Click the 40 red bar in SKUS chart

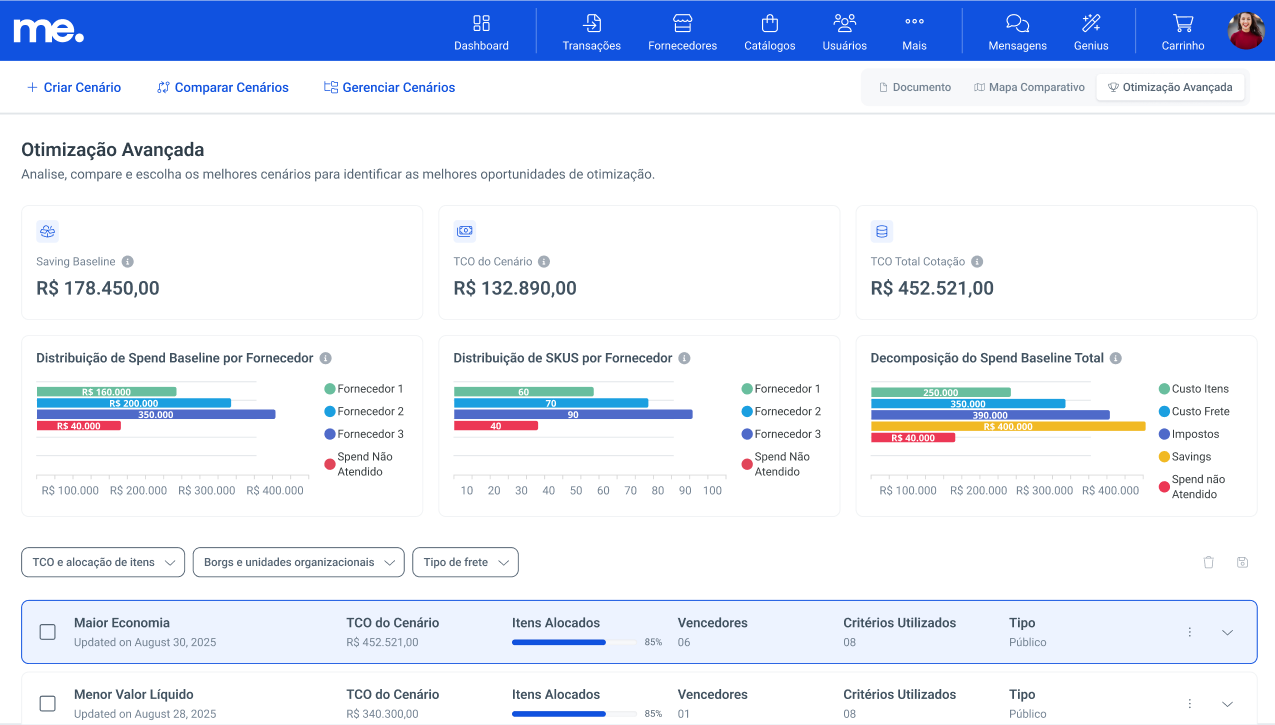pos(496,426)
